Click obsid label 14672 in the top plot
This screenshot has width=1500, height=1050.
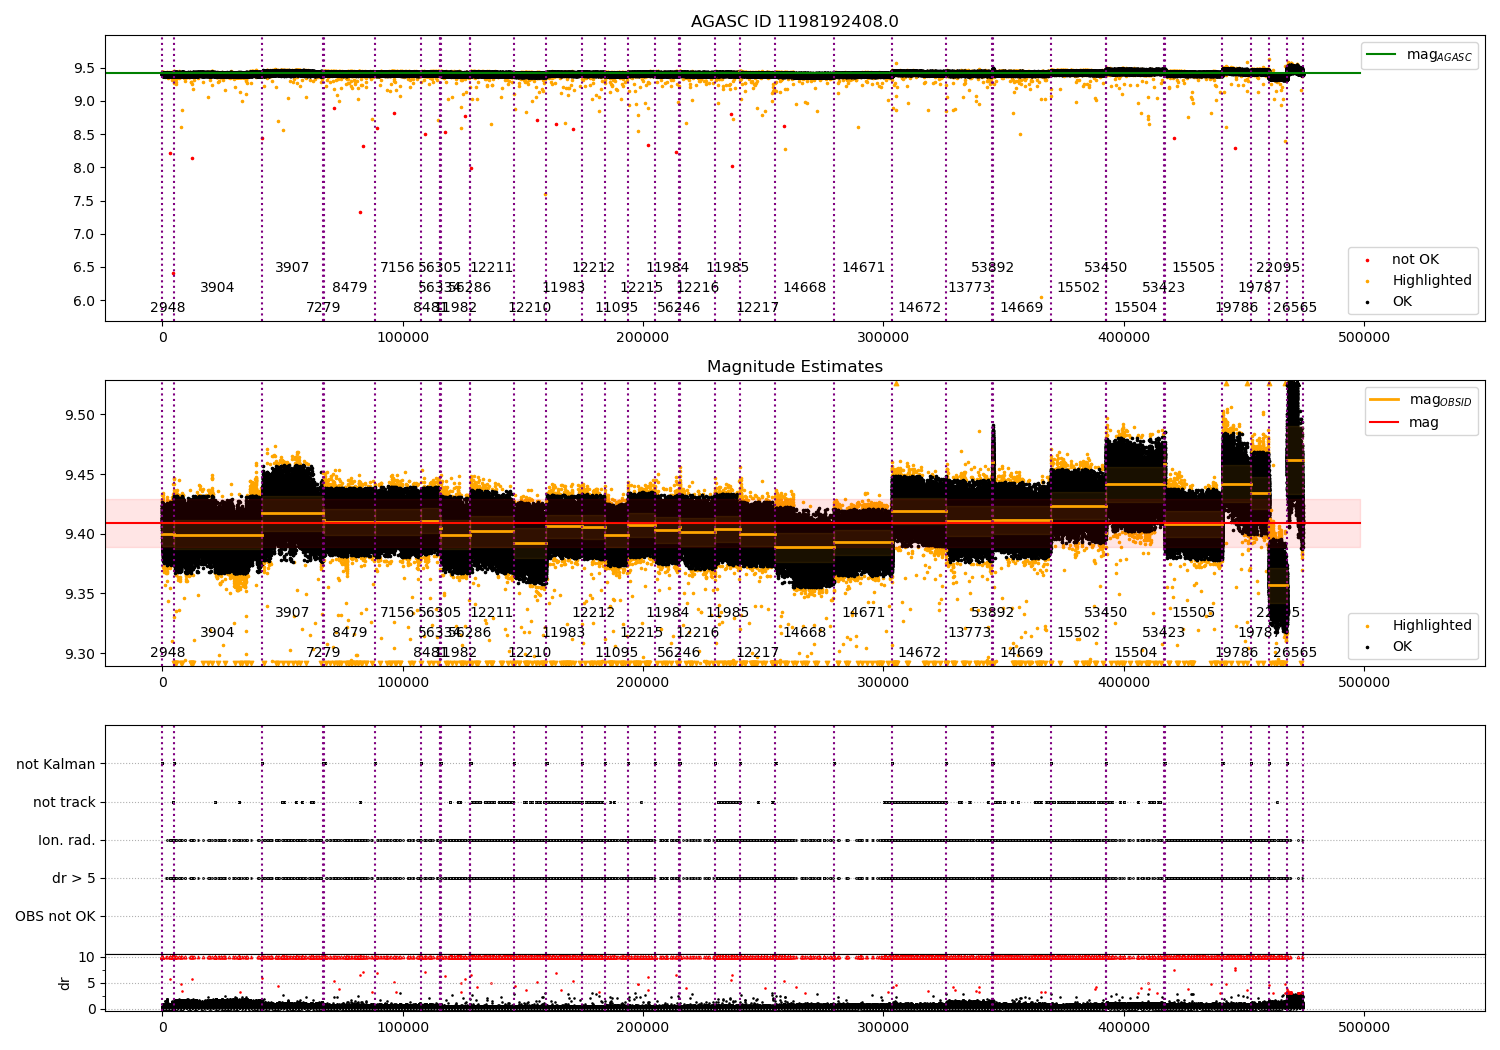920,307
